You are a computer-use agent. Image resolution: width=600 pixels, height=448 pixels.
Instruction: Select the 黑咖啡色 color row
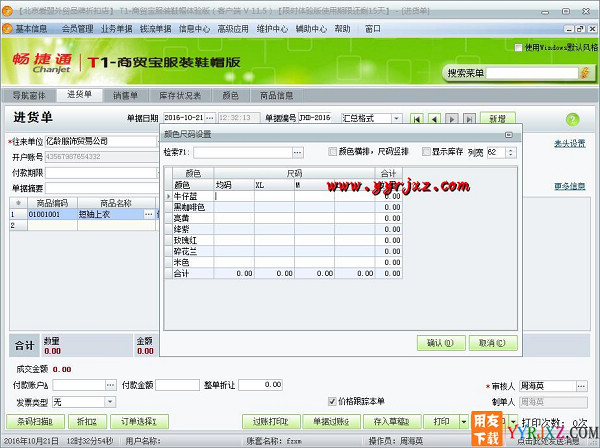pyautogui.click(x=284, y=207)
